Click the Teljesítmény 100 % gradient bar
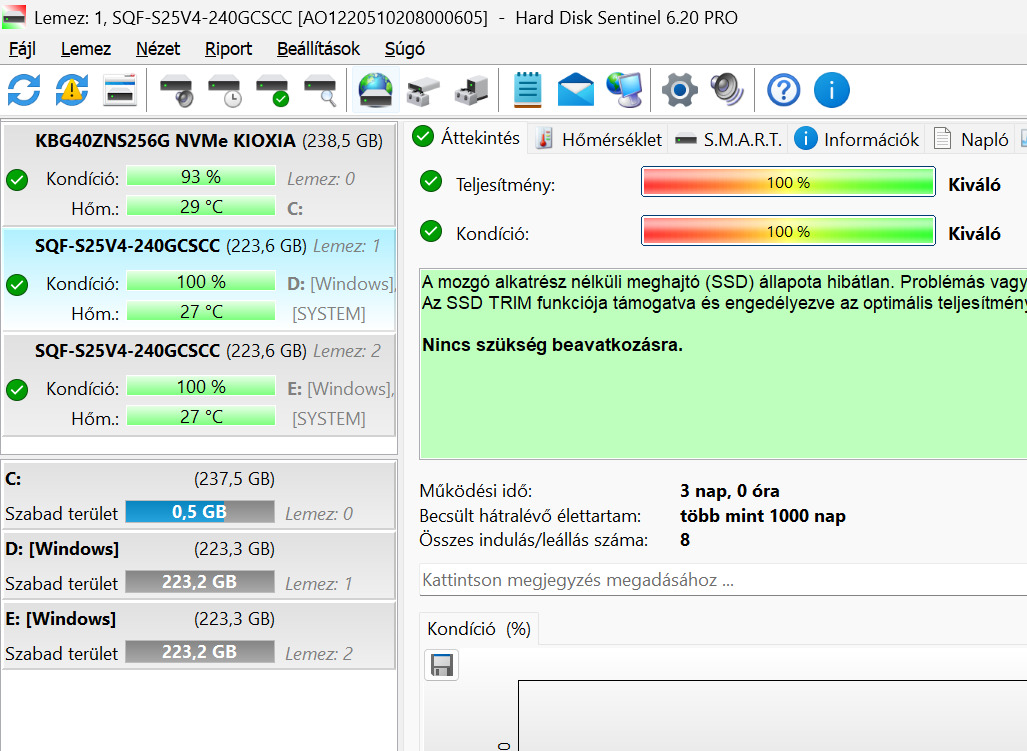The width and height of the screenshot is (1027, 751). [788, 182]
